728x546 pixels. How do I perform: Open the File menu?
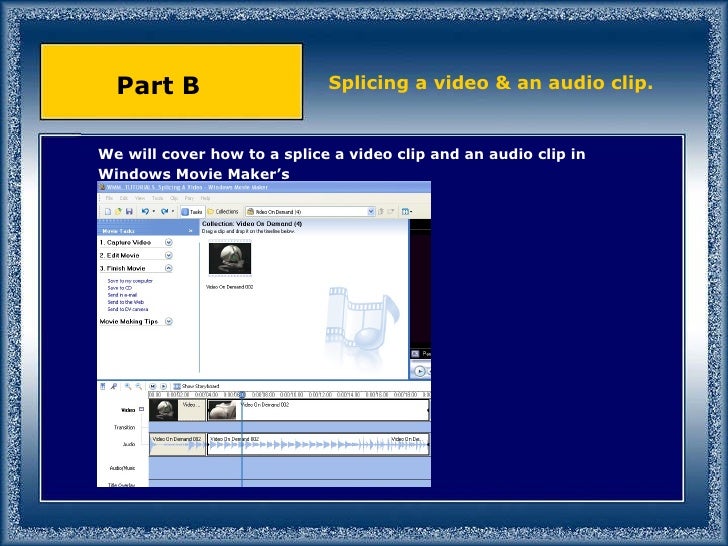click(110, 198)
